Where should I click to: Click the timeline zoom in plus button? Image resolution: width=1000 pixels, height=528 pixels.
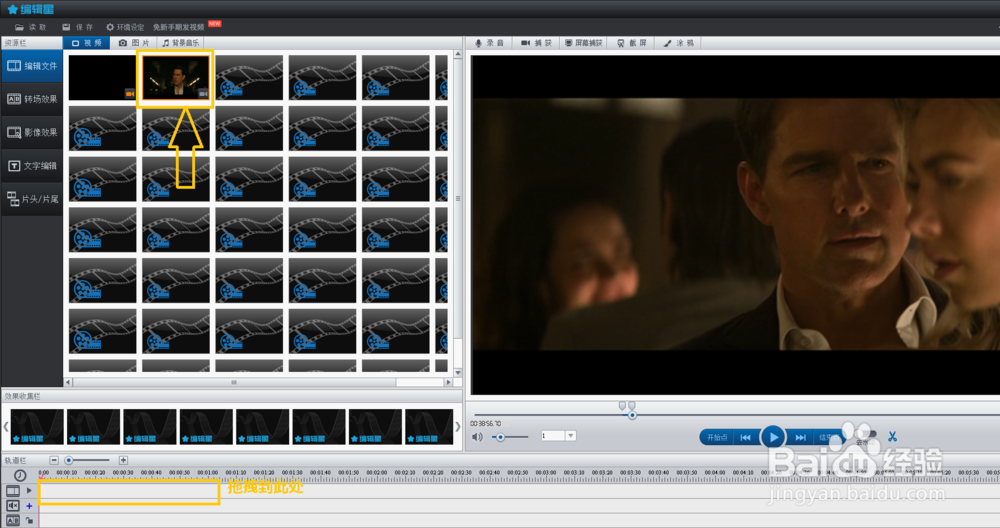[x=123, y=460]
